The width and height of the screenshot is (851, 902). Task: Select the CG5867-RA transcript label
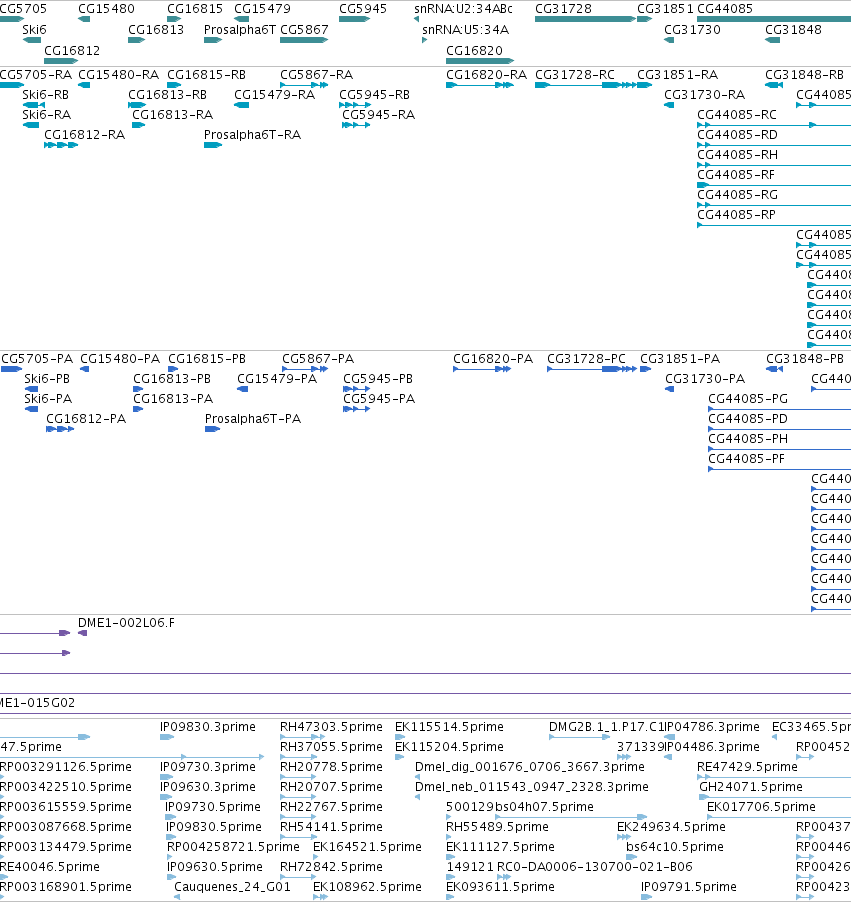(x=316, y=75)
